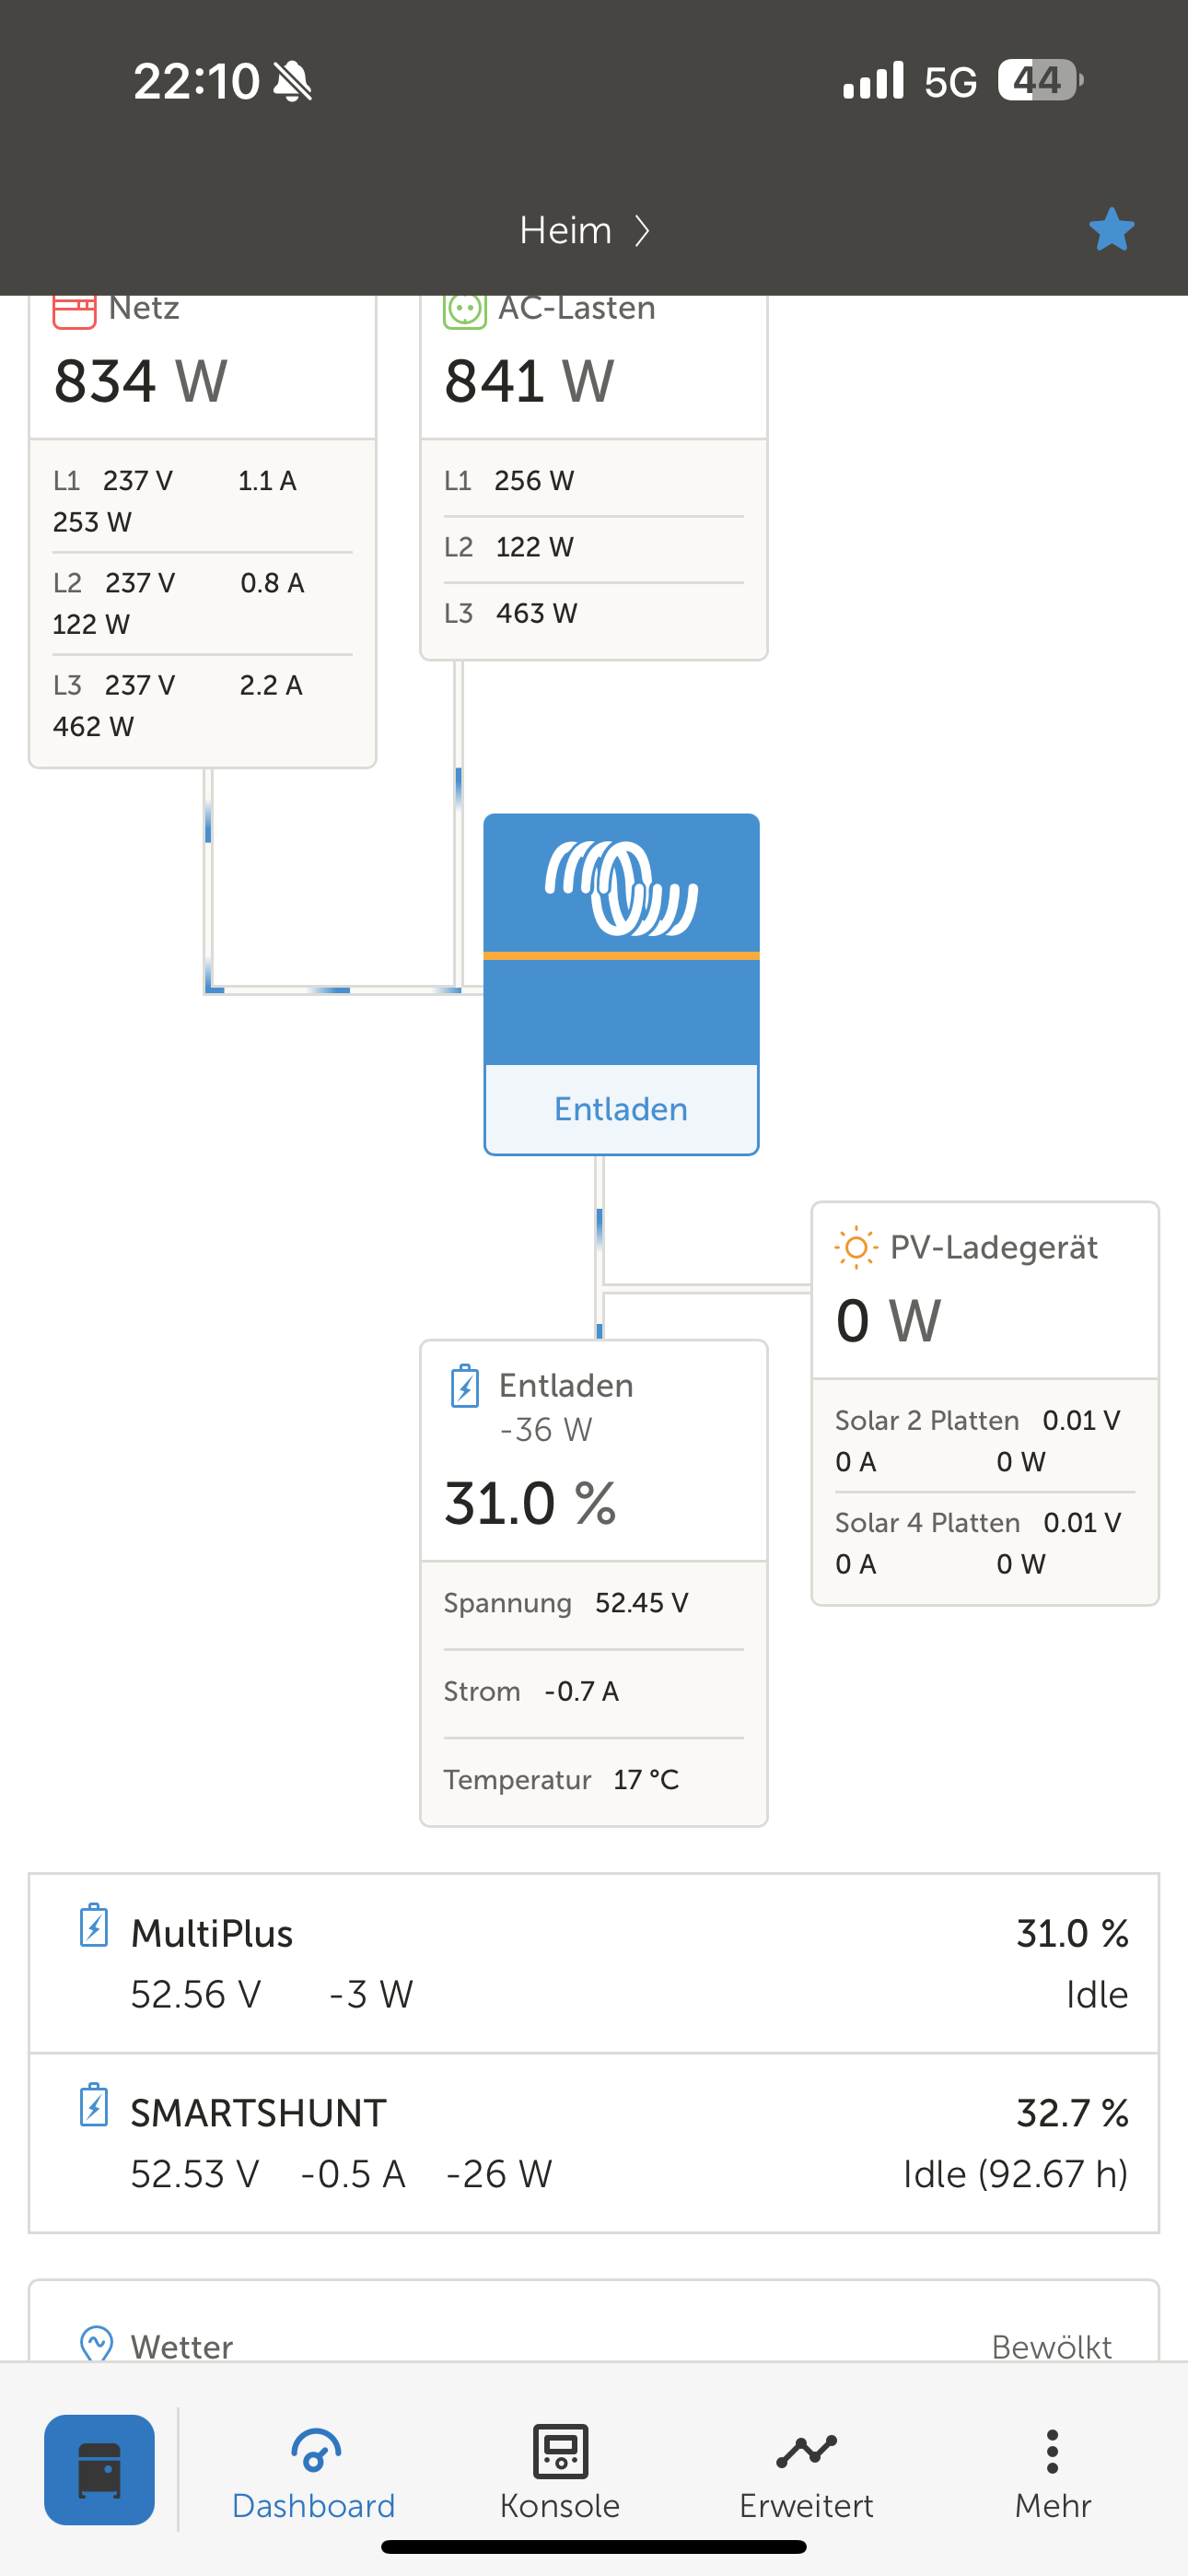This screenshot has height=2576, width=1188.
Task: Open the Konsole tab
Action: coord(560,2473)
